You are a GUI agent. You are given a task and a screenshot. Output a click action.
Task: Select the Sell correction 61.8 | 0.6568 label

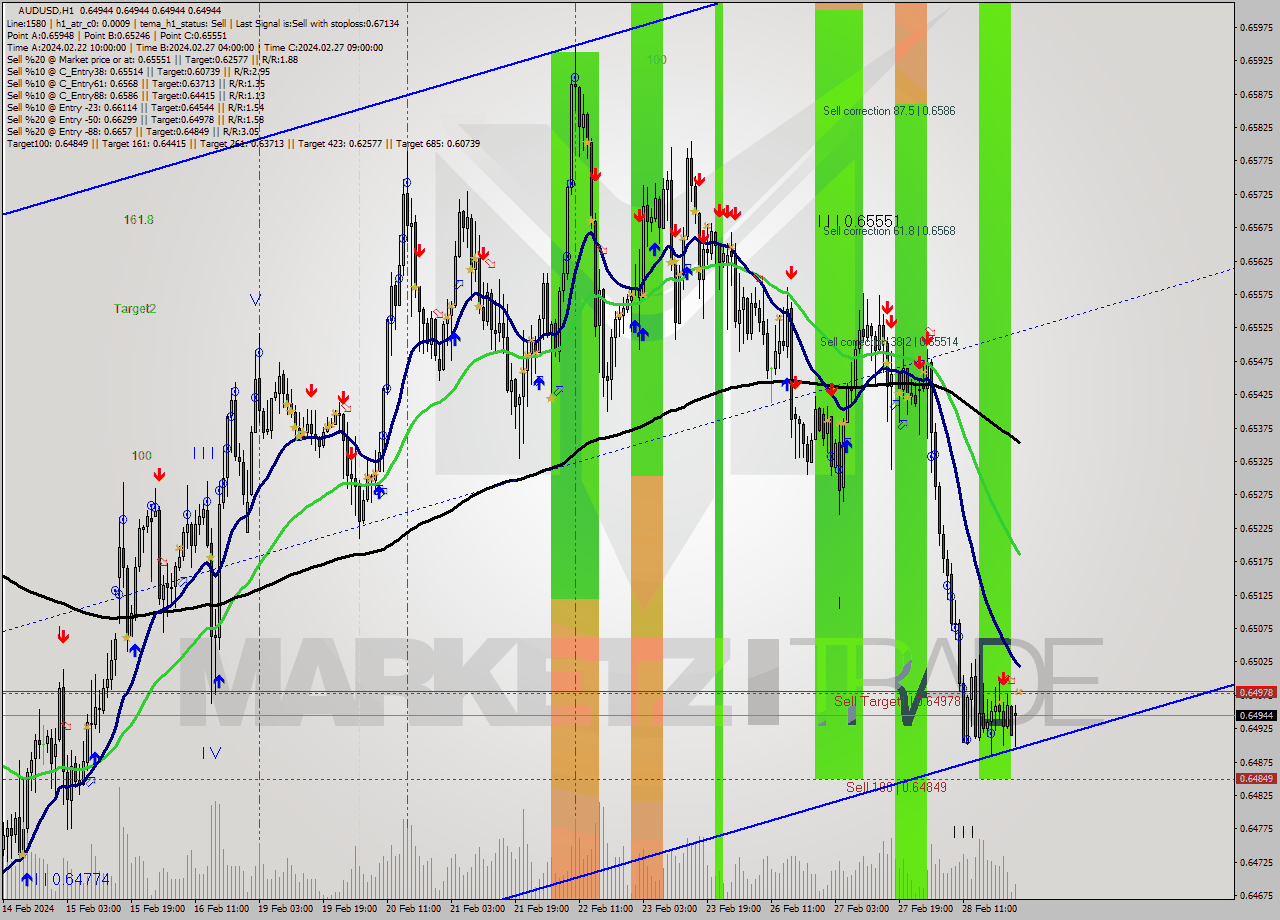pos(889,231)
